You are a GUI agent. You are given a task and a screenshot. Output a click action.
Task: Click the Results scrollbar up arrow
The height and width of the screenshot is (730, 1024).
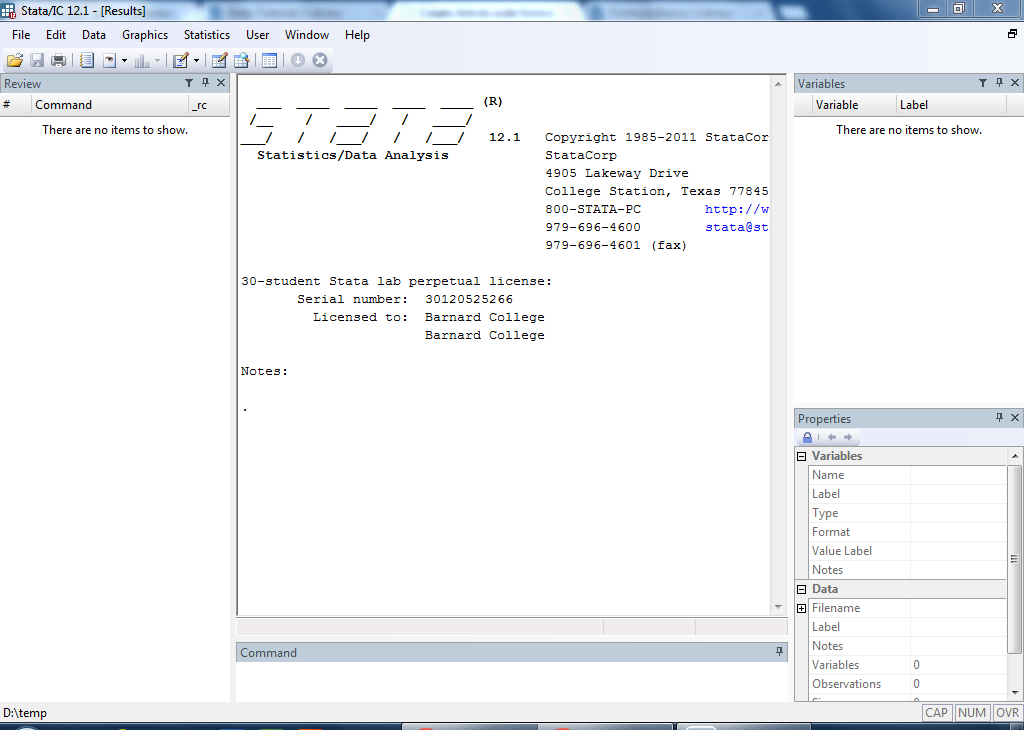pos(778,84)
